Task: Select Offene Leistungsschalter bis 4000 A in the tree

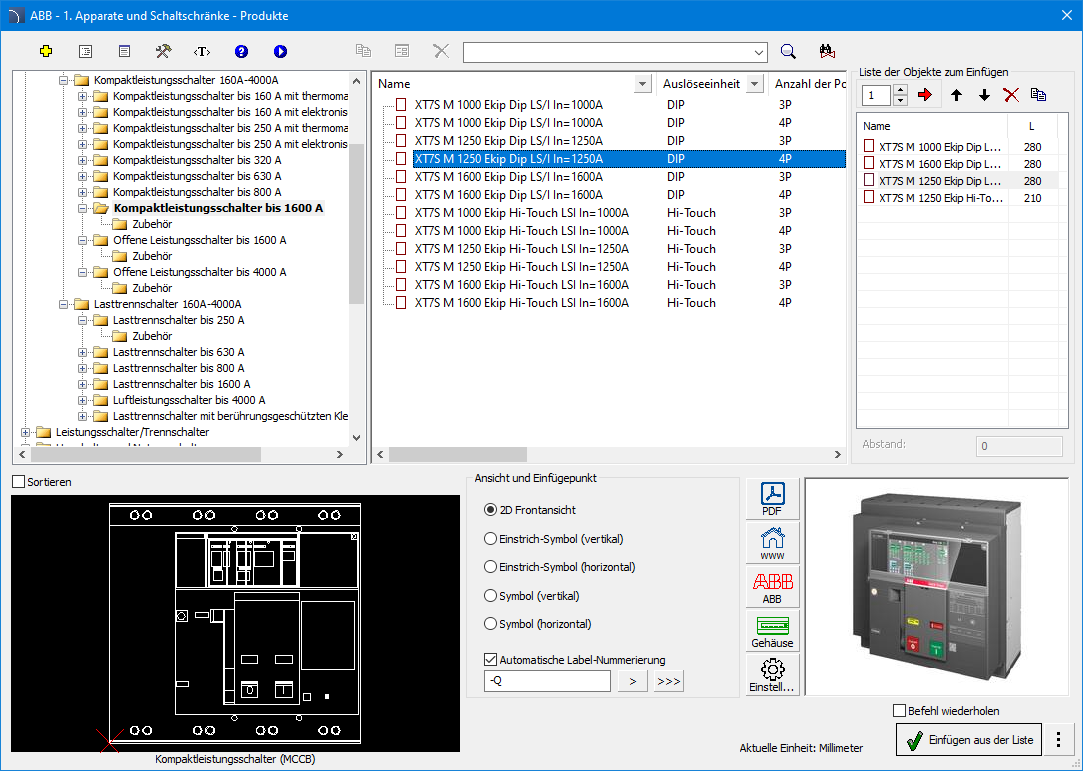Action: pos(199,272)
